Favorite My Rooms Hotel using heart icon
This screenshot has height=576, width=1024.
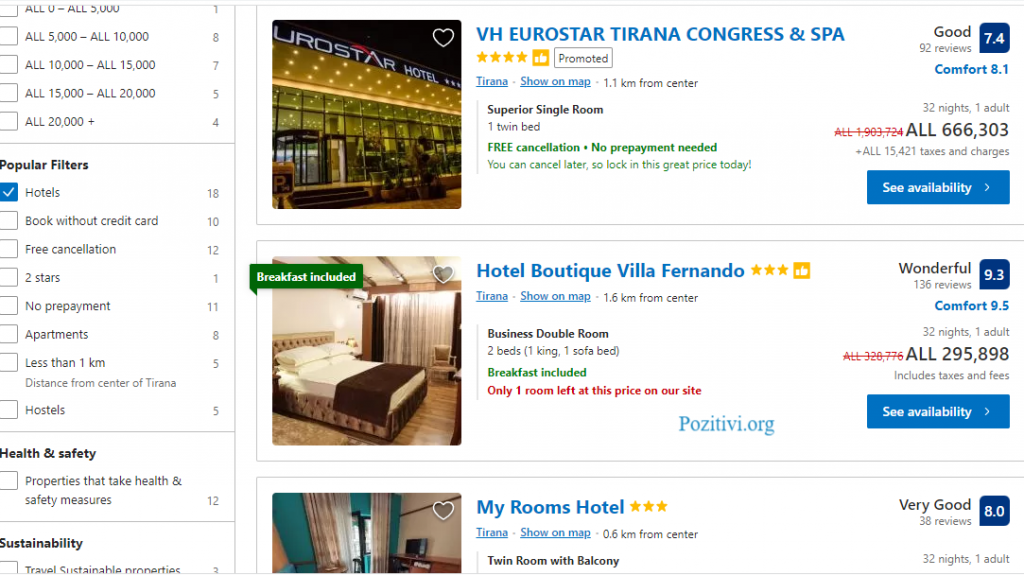click(x=443, y=511)
